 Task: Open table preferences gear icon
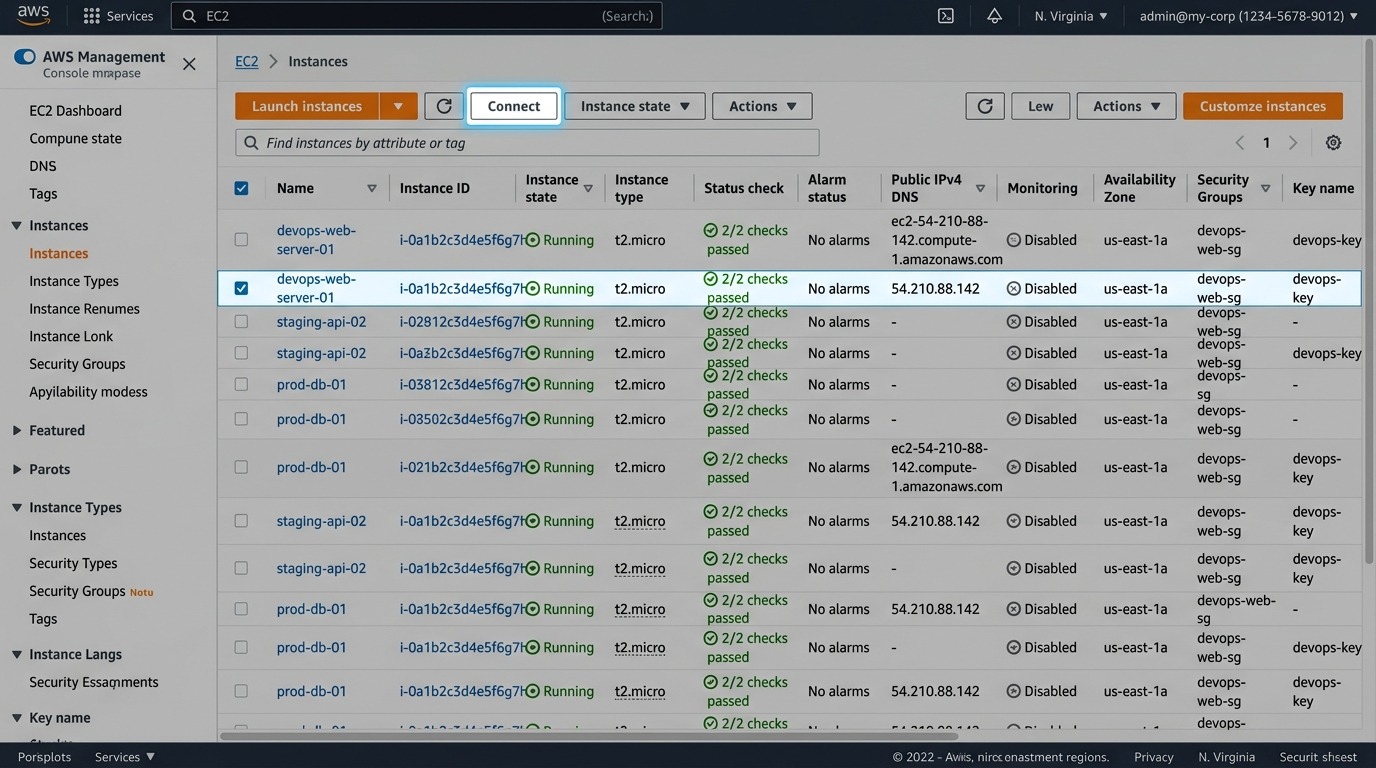click(x=1333, y=143)
